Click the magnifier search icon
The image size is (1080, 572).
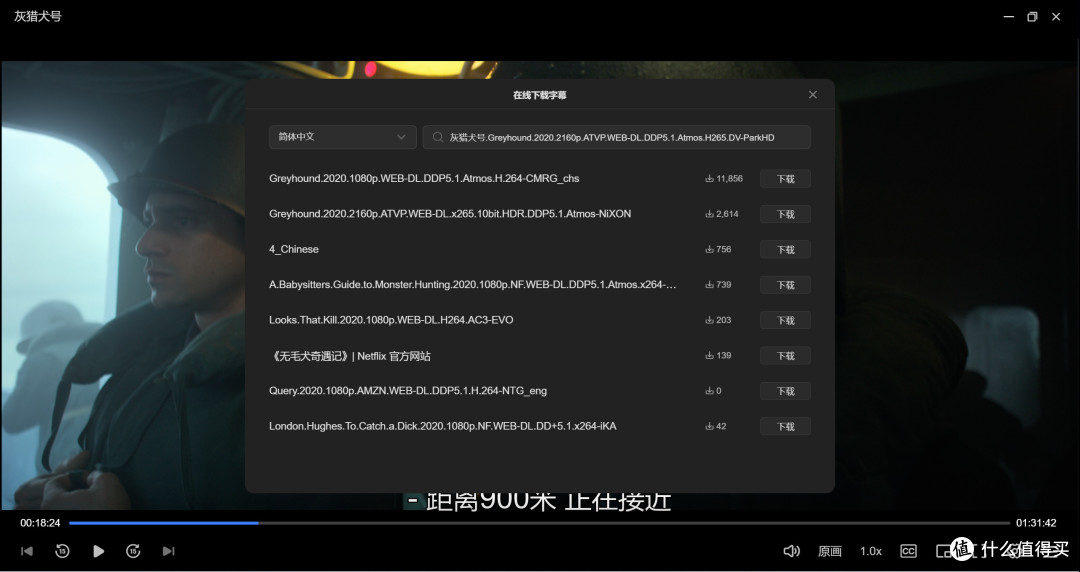tap(437, 137)
